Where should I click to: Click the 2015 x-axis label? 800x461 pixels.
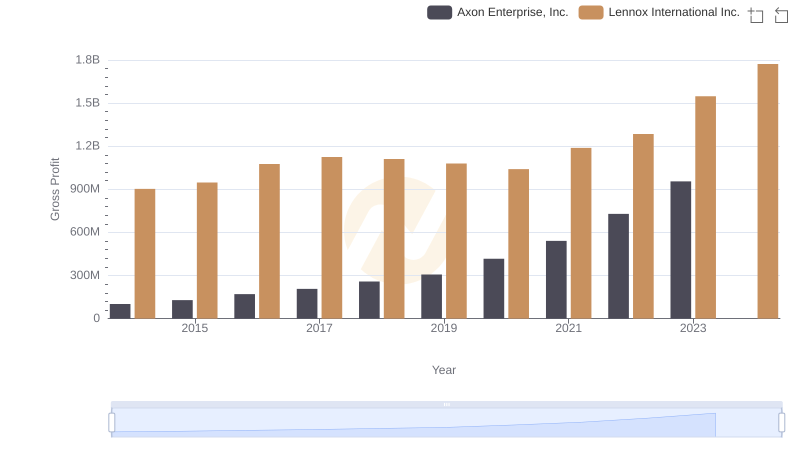(x=194, y=328)
